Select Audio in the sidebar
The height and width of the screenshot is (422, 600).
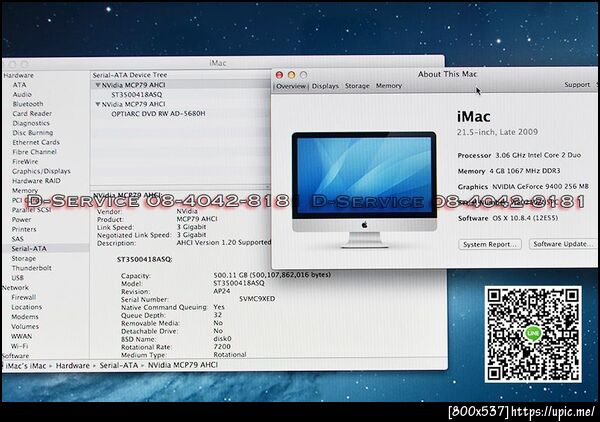(22, 95)
